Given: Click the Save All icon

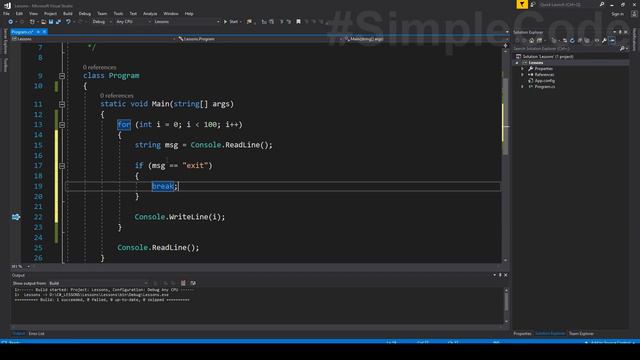Looking at the screenshot, I should (58, 22).
